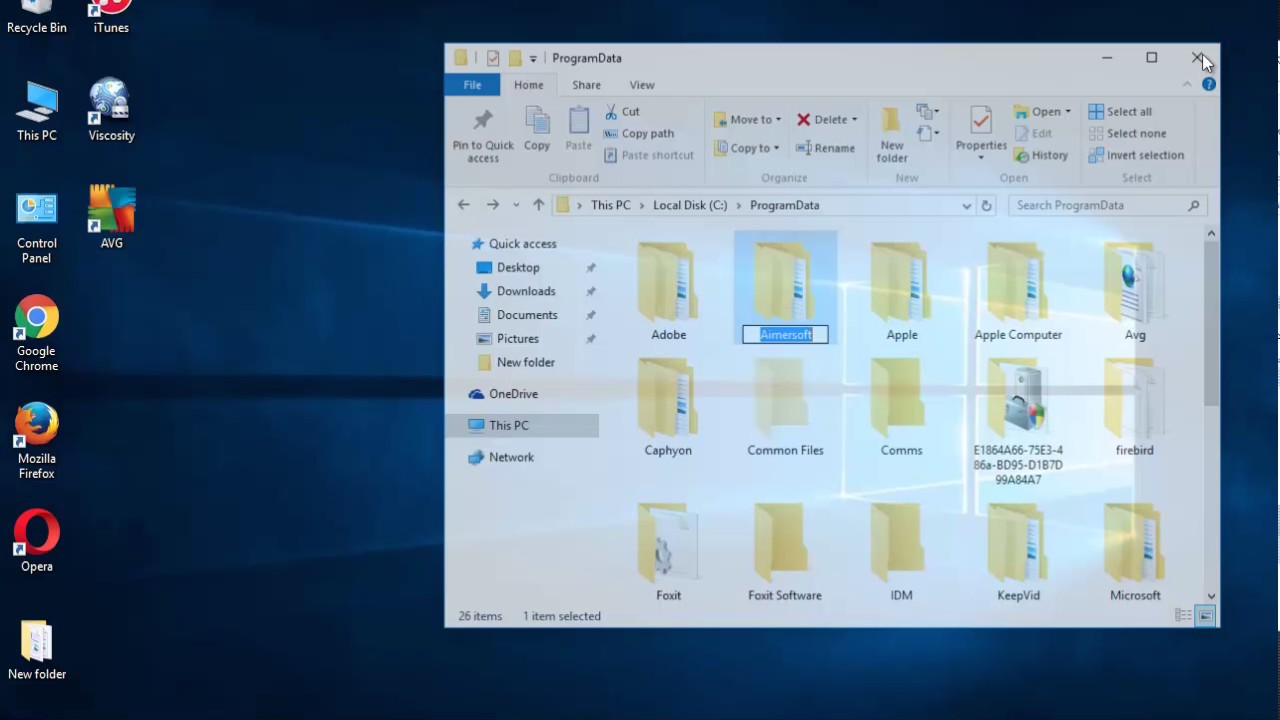Screen dimensions: 1280x720
Task: Open Properties from the ribbon
Action: pos(981,134)
